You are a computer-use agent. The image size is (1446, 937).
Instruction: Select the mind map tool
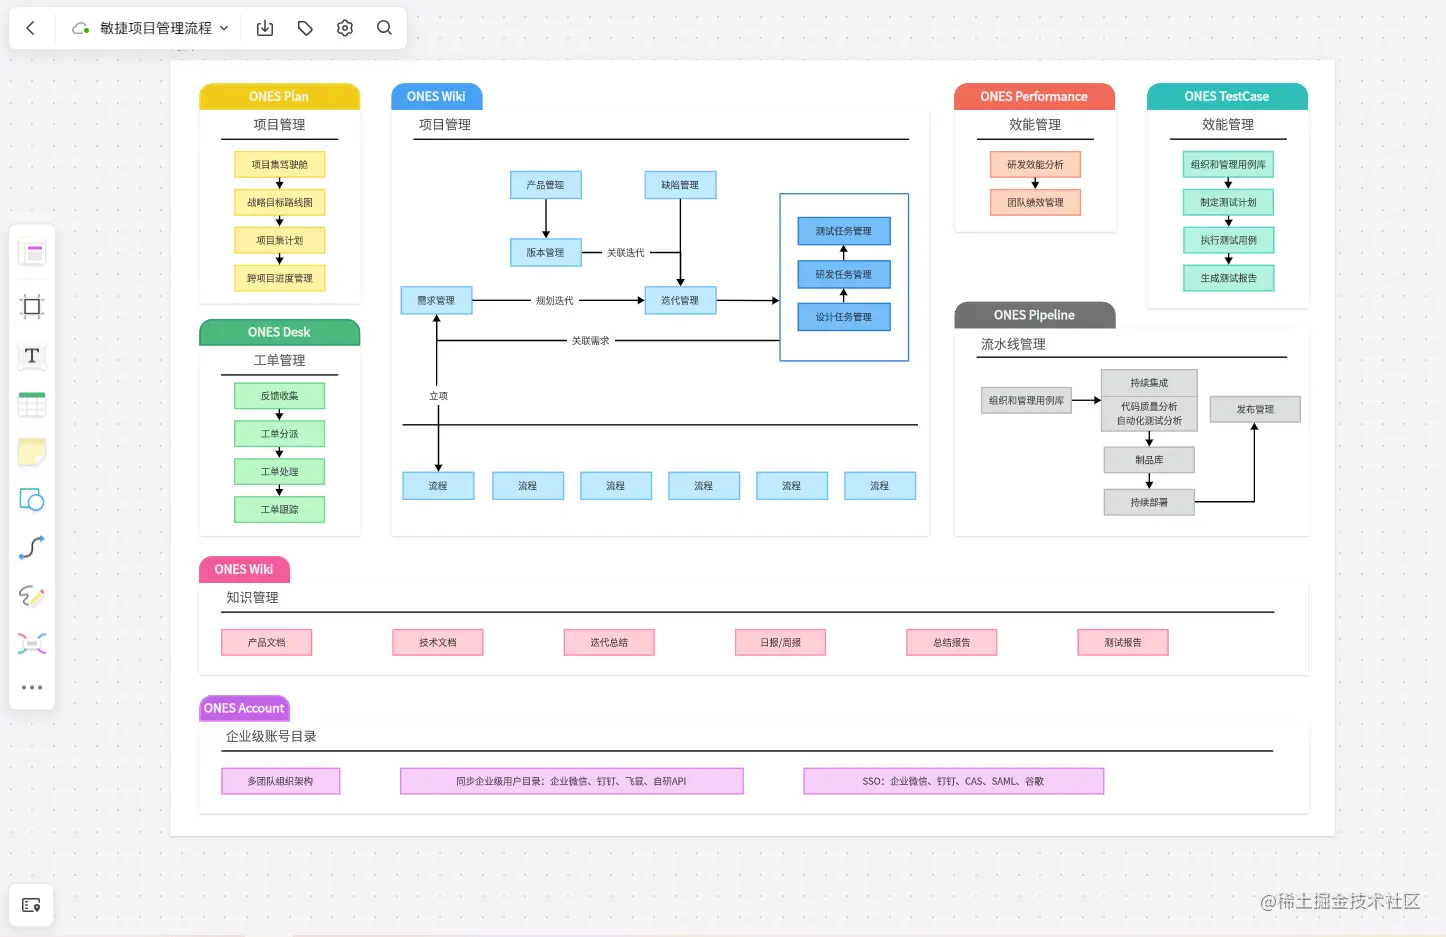(32, 644)
